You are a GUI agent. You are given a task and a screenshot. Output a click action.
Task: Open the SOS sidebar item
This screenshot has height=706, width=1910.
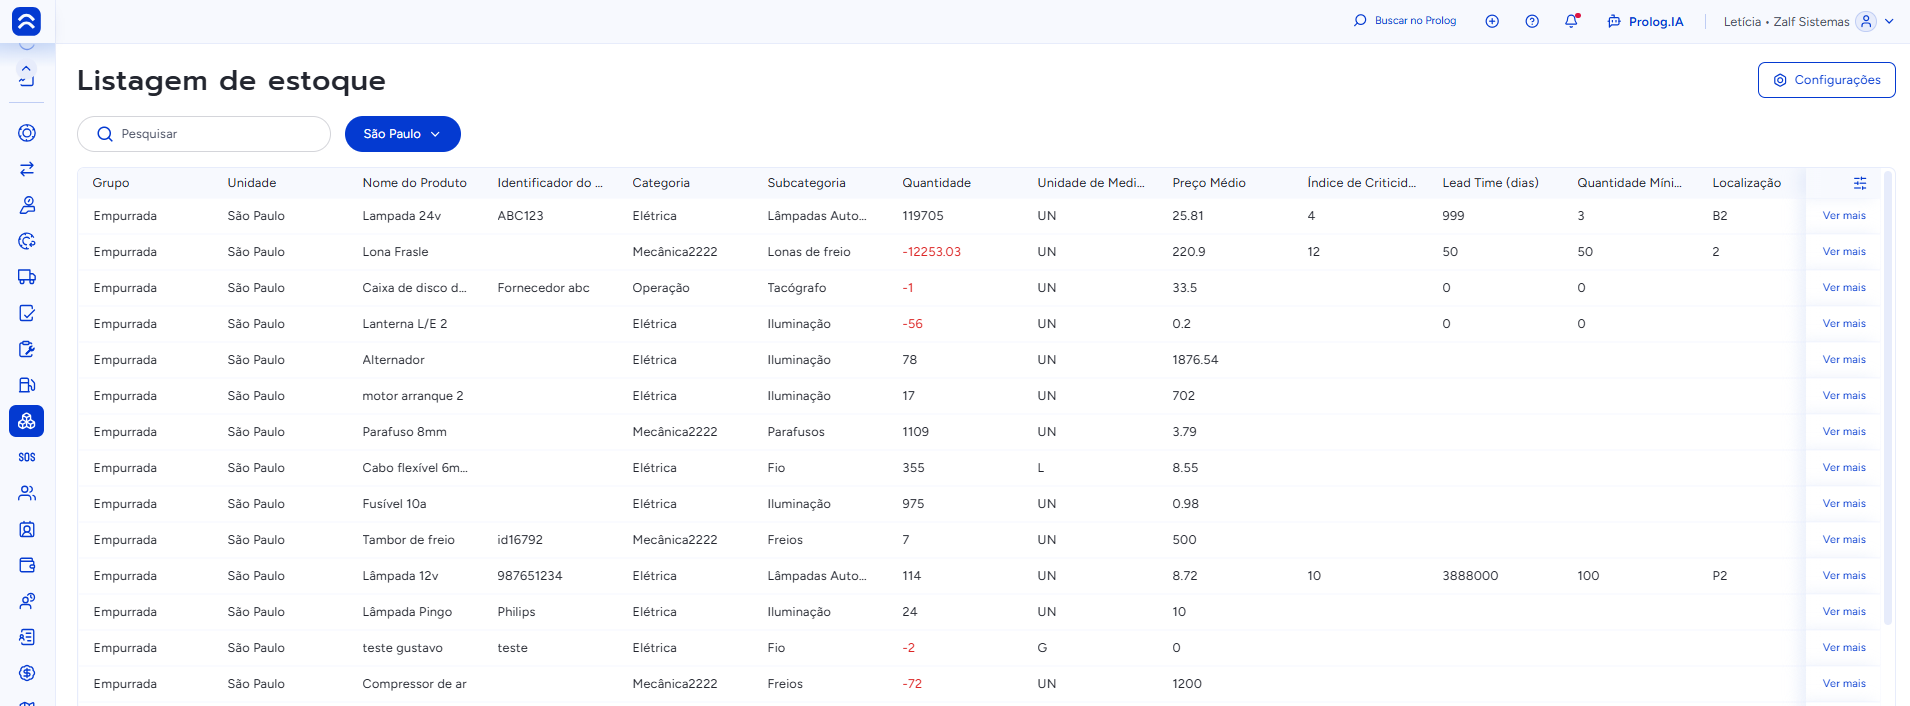(x=27, y=457)
